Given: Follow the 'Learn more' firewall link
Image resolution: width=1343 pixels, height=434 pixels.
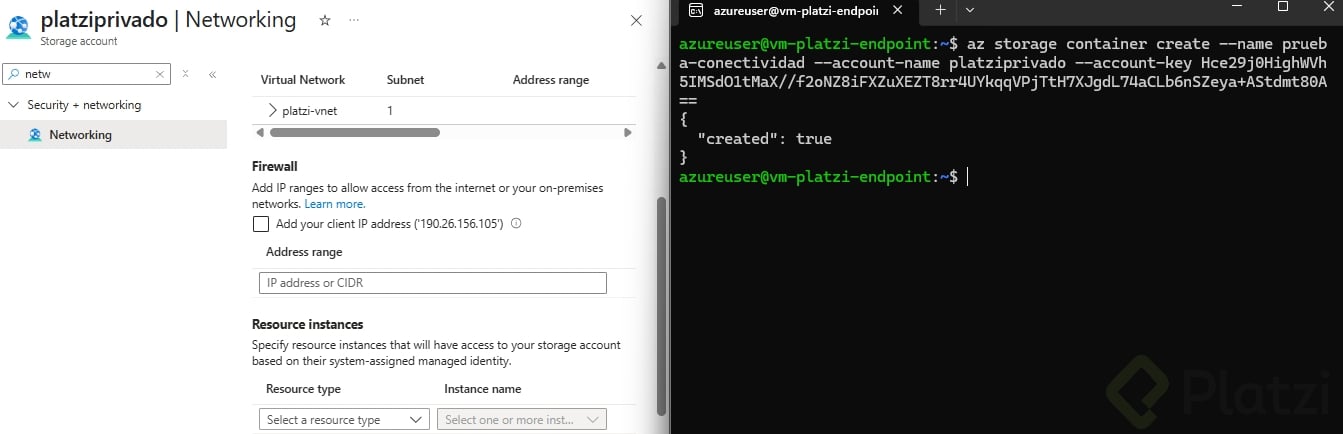Looking at the screenshot, I should (x=334, y=204).
